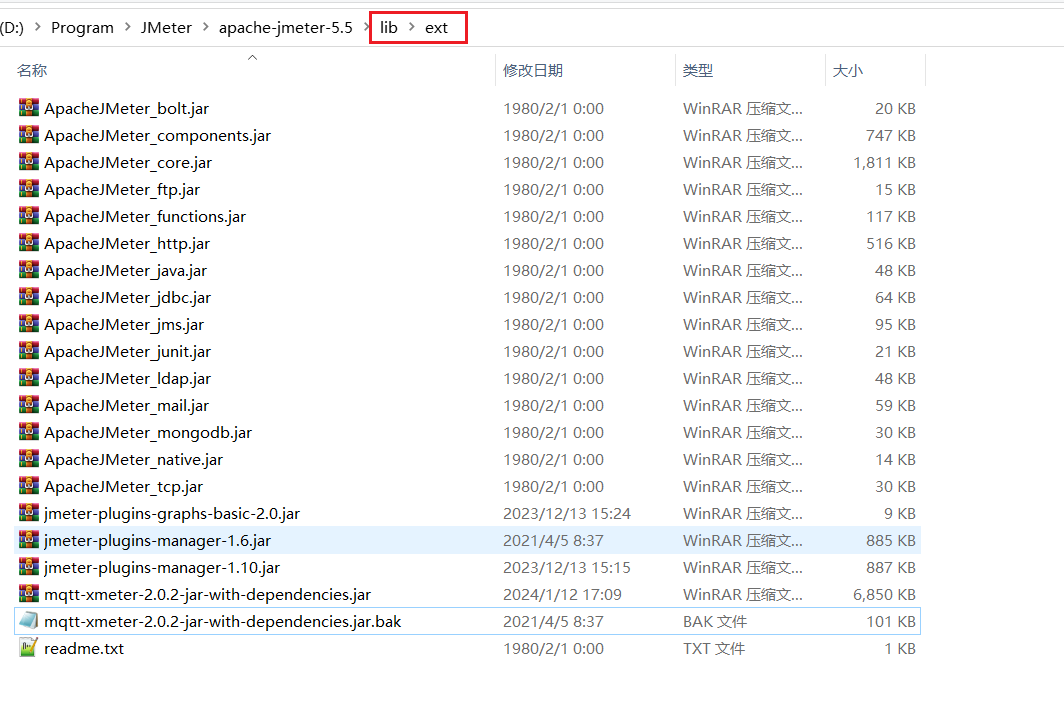Click the ApacheJMeter_jdbc.jar file icon
This screenshot has width=1064, height=710.
[28, 297]
